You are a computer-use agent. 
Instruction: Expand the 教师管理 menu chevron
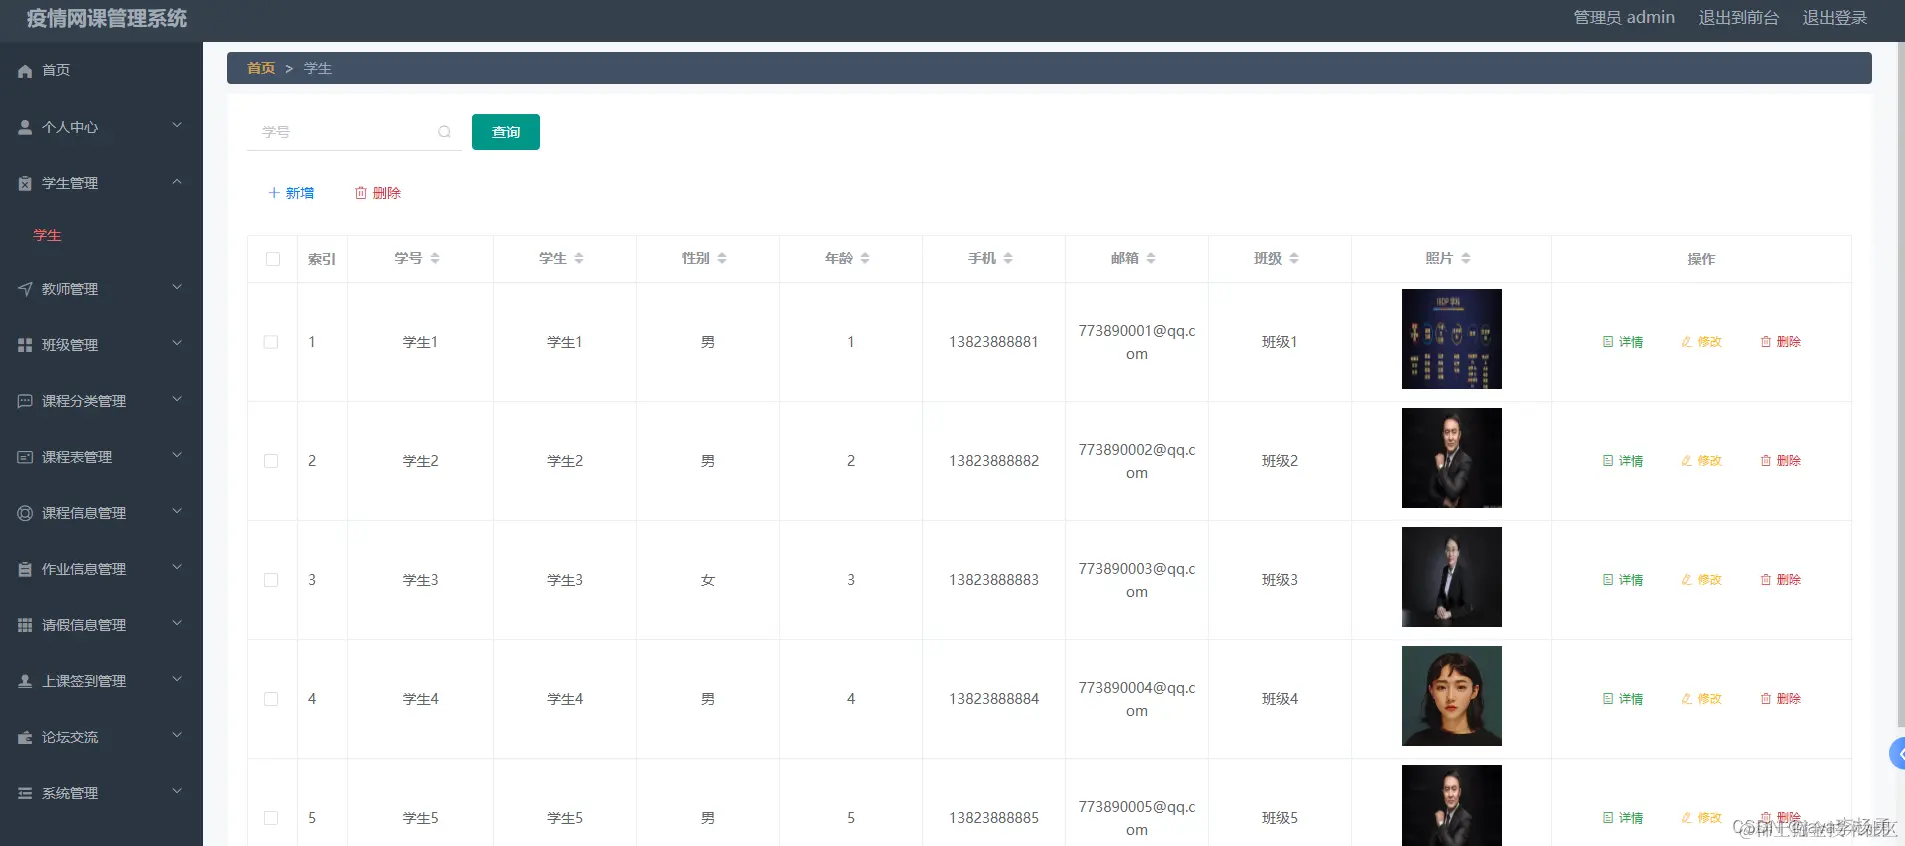click(177, 287)
